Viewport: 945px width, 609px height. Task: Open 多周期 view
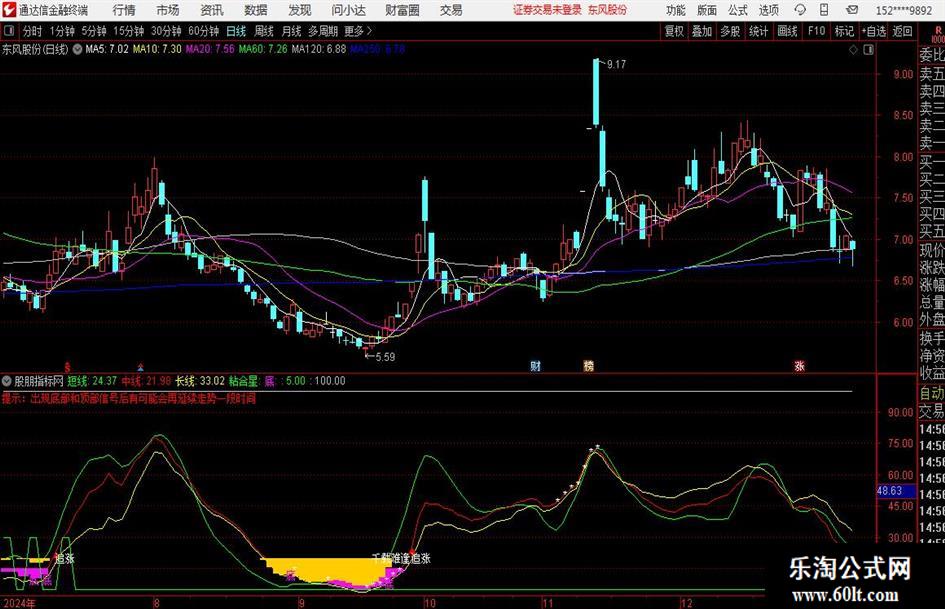point(323,31)
